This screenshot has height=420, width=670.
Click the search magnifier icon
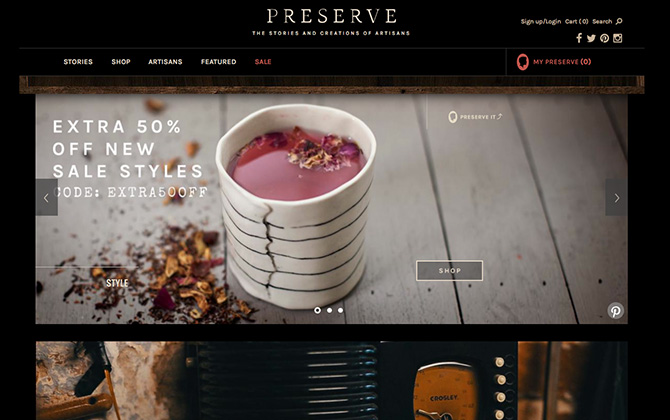coord(619,21)
